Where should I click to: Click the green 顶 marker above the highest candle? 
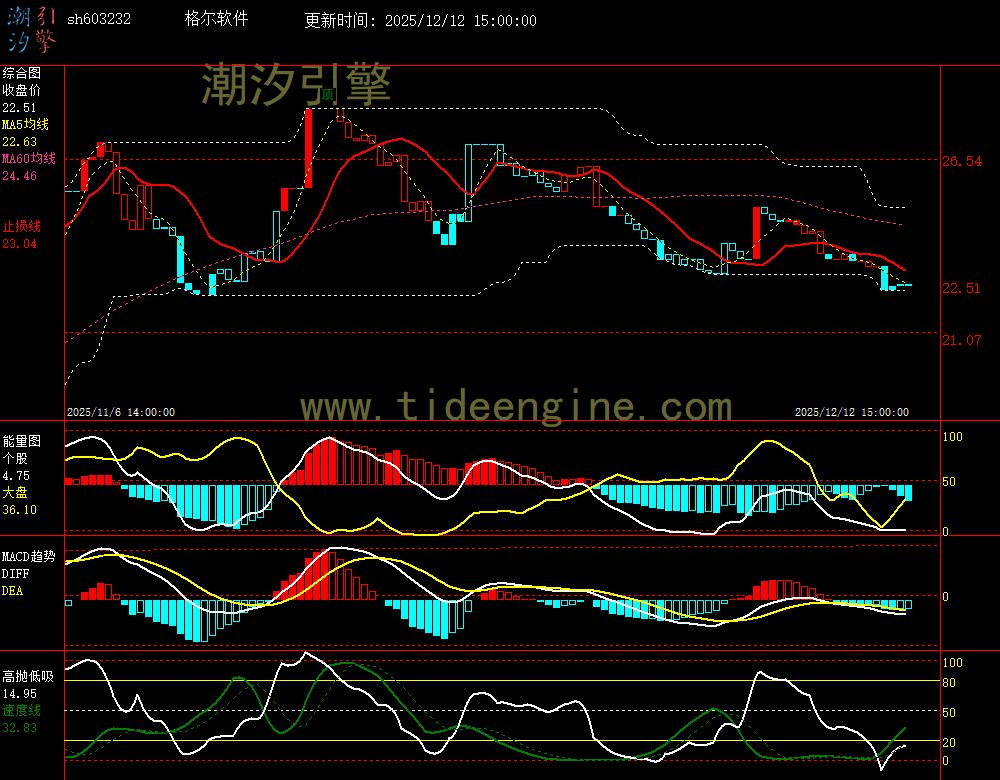pyautogui.click(x=327, y=95)
